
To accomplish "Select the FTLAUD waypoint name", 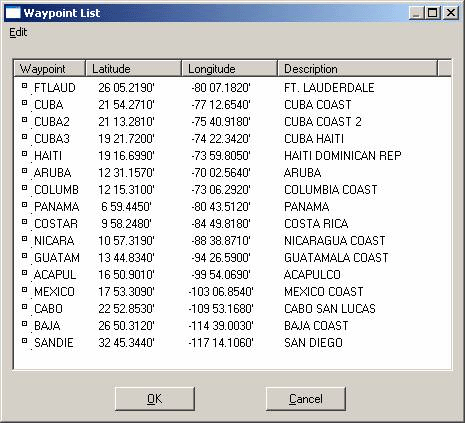I will point(55,88).
